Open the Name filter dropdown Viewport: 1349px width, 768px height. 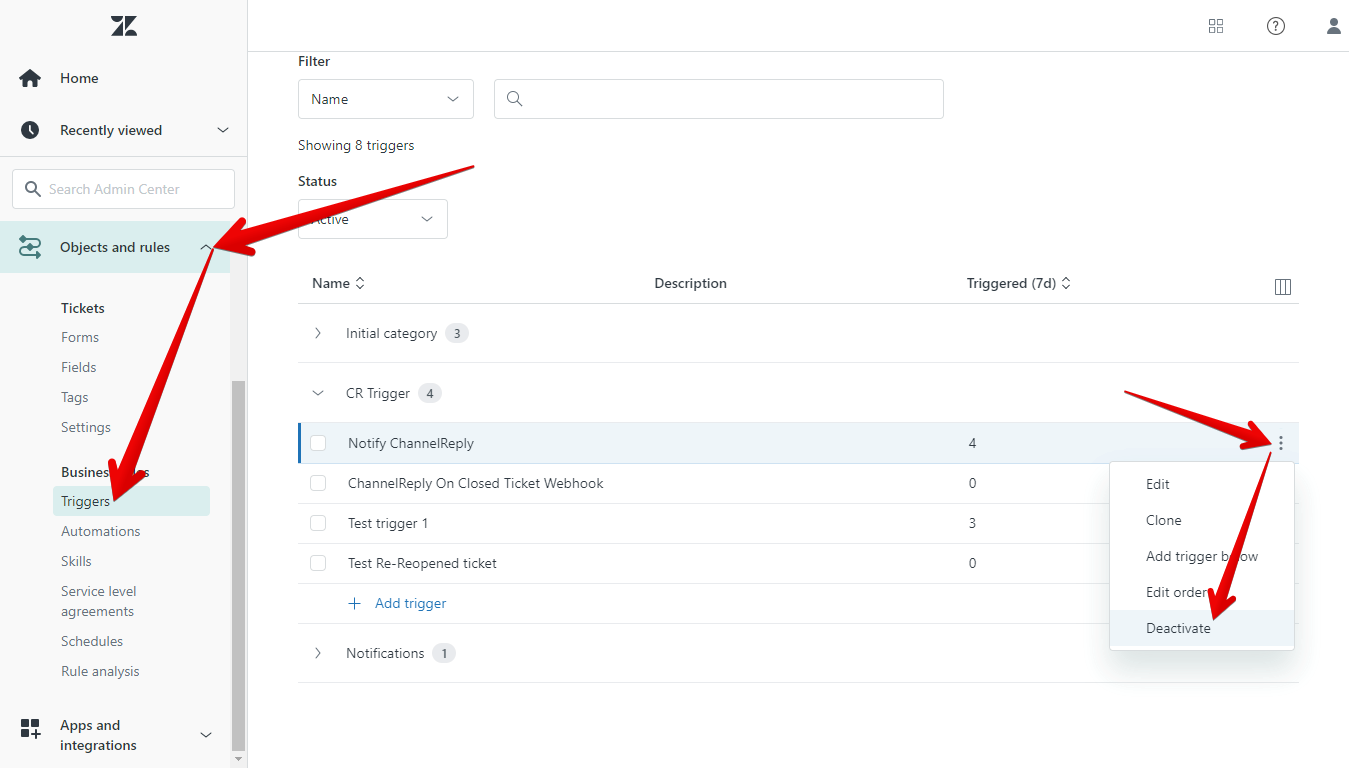pos(386,99)
